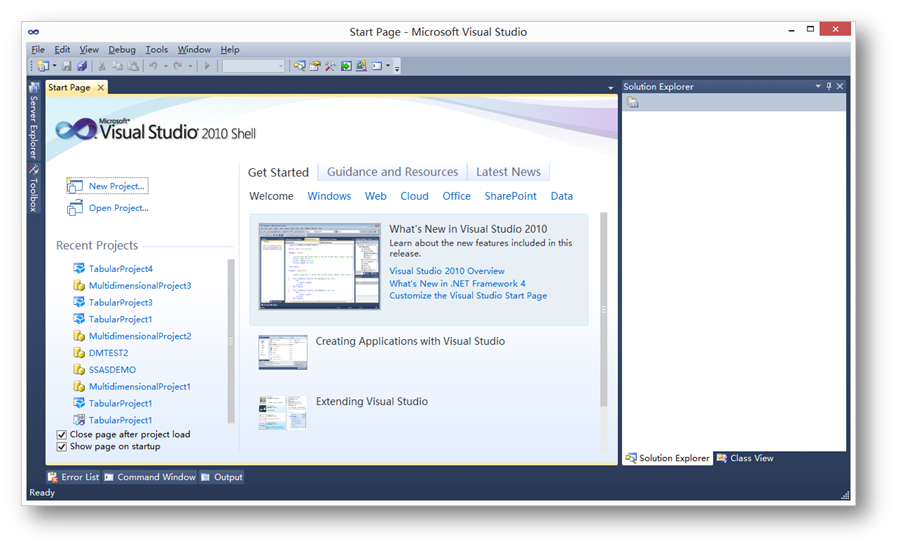Click the What's New in Visual Studio thumbnail
The image size is (898, 548).
click(x=319, y=267)
